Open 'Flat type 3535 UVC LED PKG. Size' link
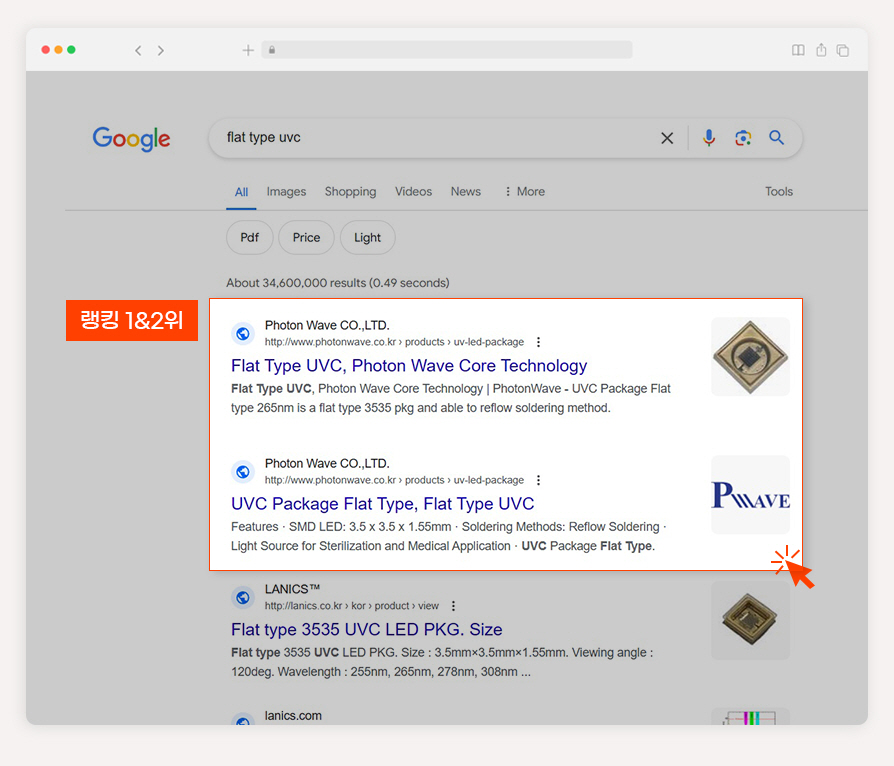 (x=367, y=629)
